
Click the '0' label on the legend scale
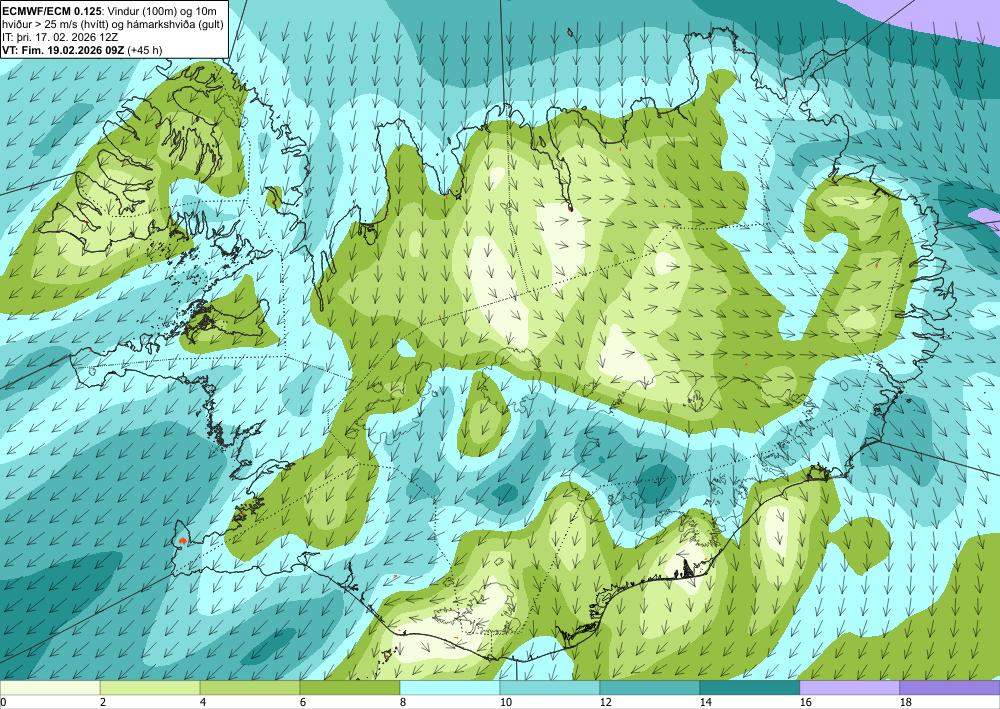3,702
